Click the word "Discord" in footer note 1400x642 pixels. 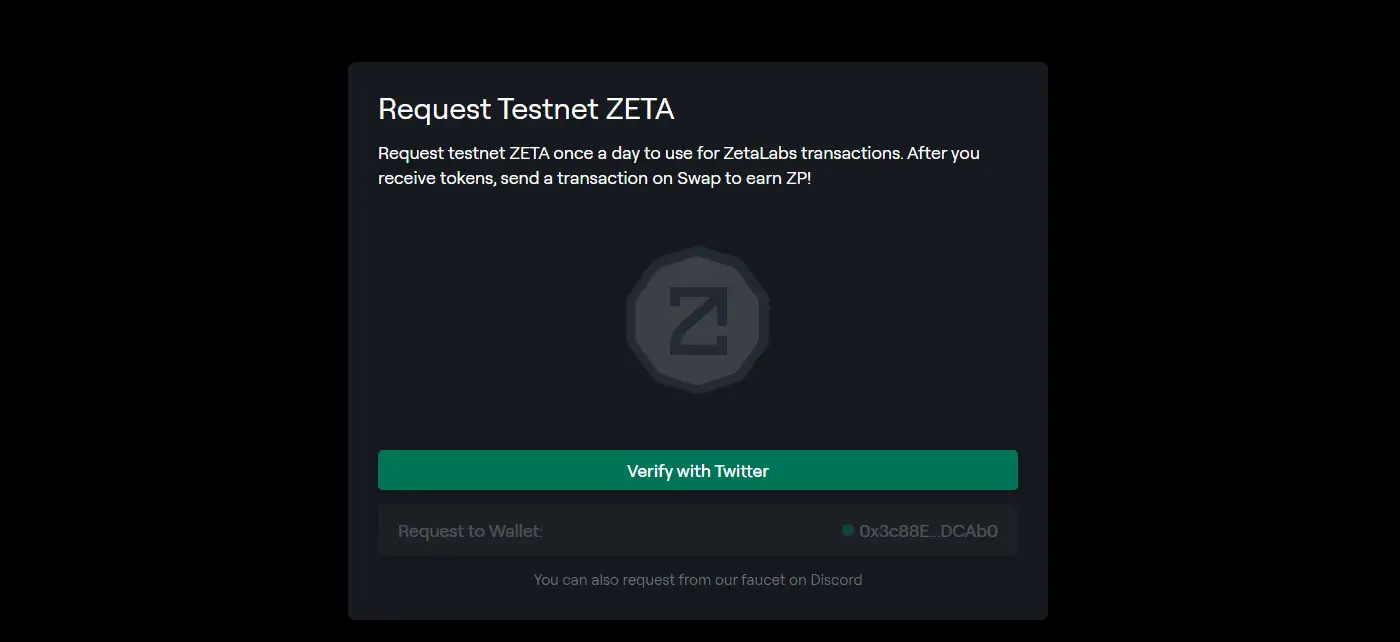tap(834, 580)
